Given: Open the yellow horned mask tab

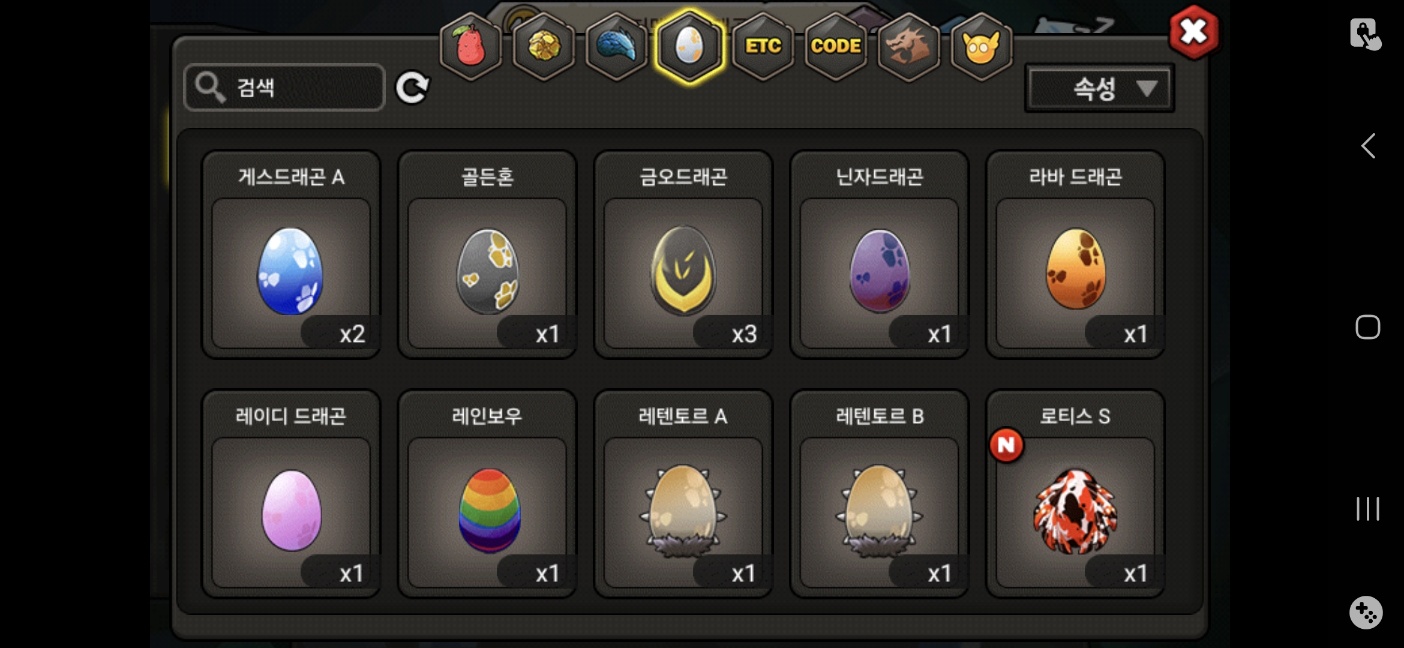Looking at the screenshot, I should pyautogui.click(x=981, y=46).
